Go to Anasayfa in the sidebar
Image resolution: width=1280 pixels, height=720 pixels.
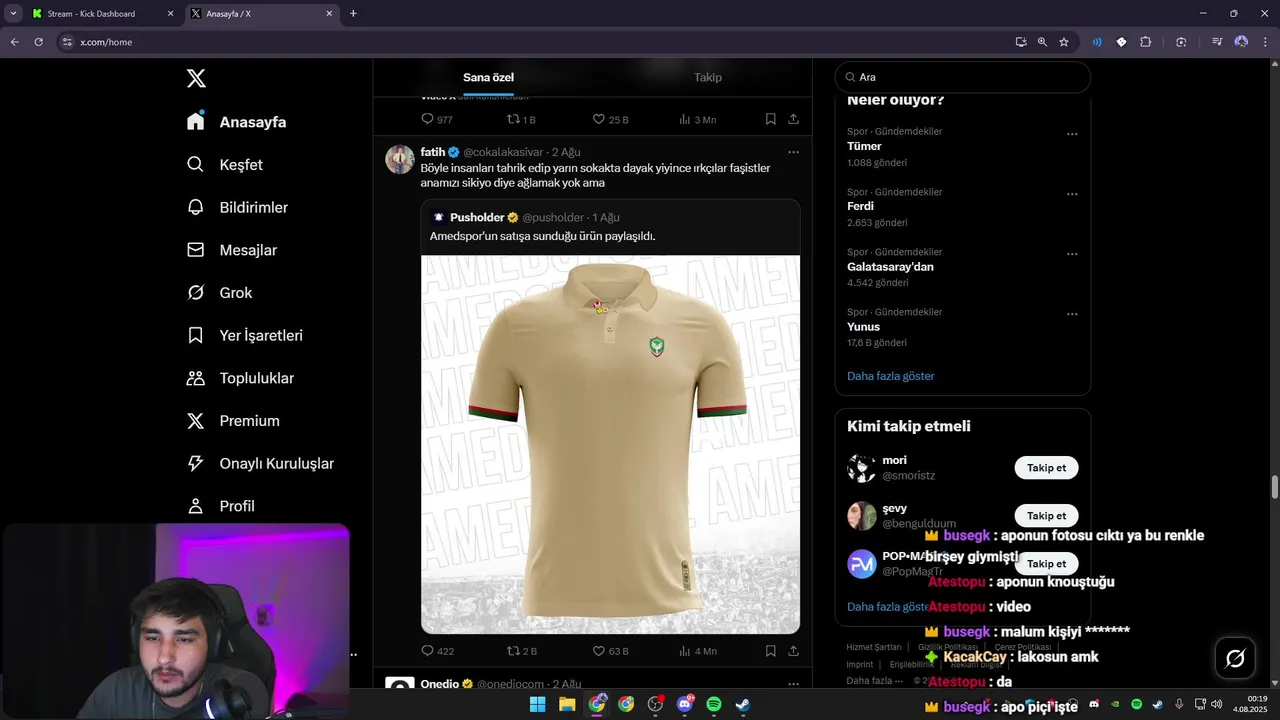click(236, 122)
